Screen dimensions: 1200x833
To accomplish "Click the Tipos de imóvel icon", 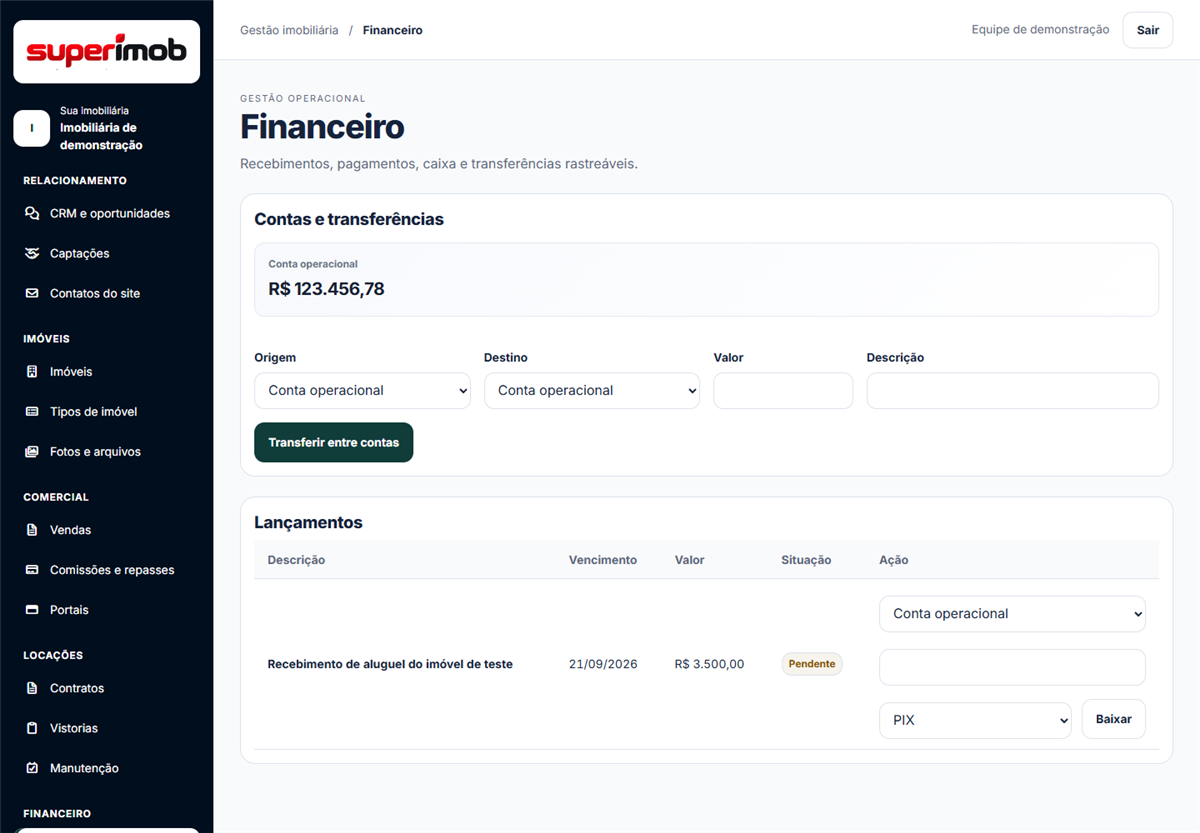I will coord(32,411).
